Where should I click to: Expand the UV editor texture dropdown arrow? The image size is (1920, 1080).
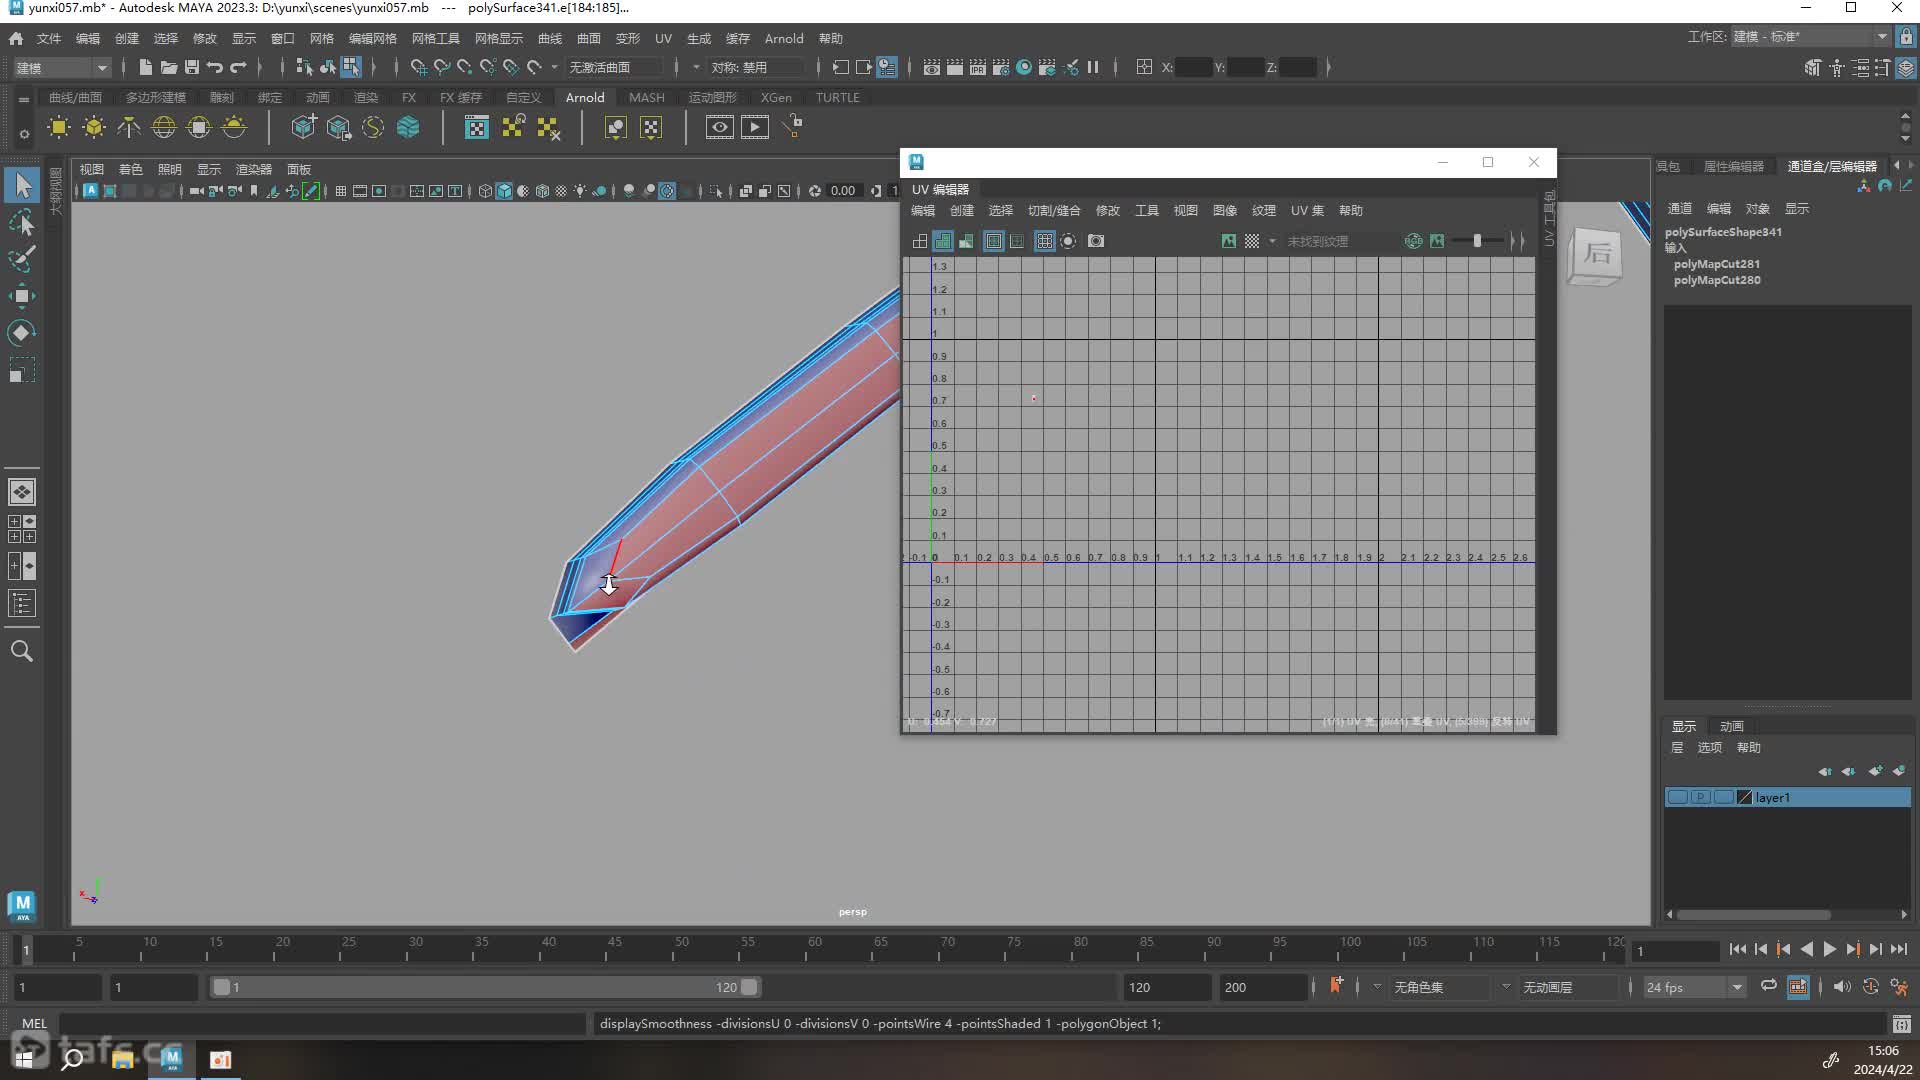coord(1272,241)
